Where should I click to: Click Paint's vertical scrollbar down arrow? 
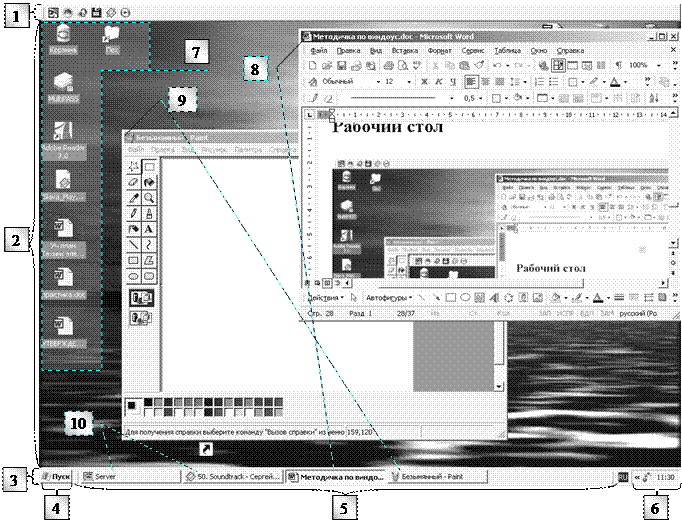(498, 386)
